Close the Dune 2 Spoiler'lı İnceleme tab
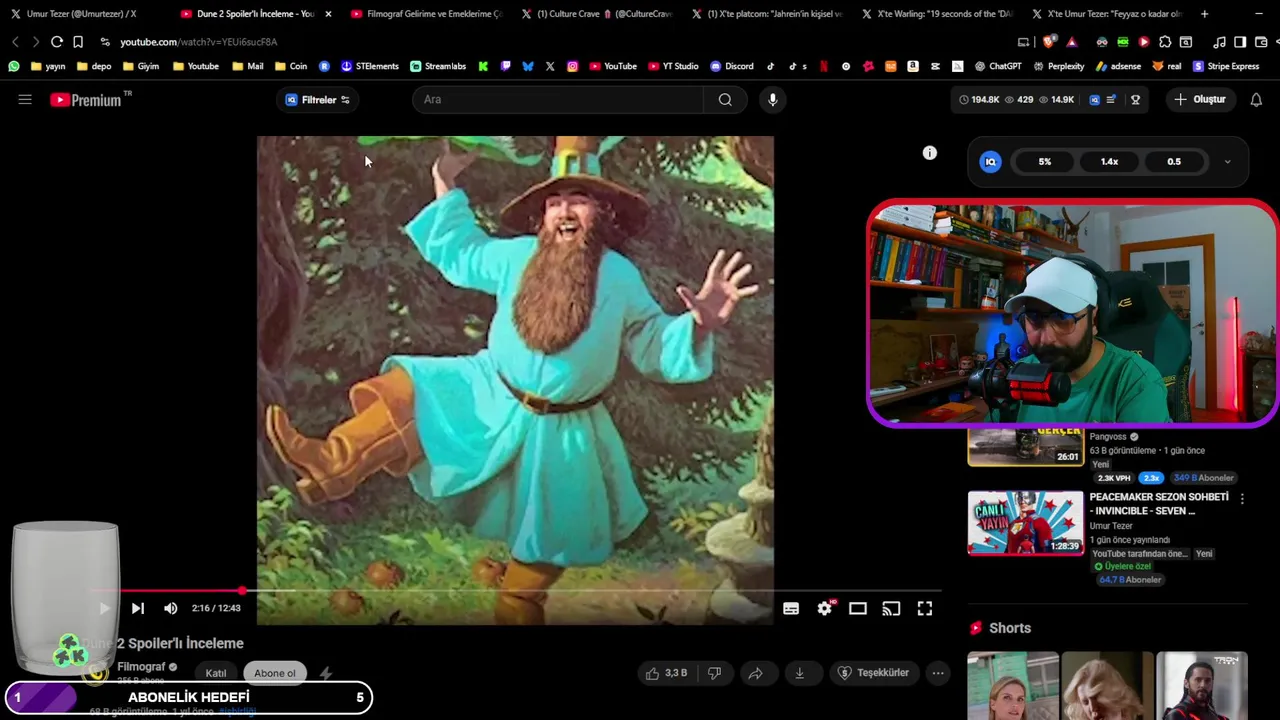Screen dimensions: 1280x720 tap(328, 14)
